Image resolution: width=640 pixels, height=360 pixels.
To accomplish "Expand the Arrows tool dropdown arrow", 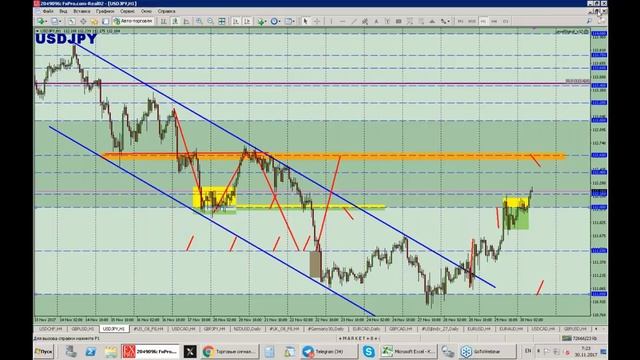I will point(449,21).
